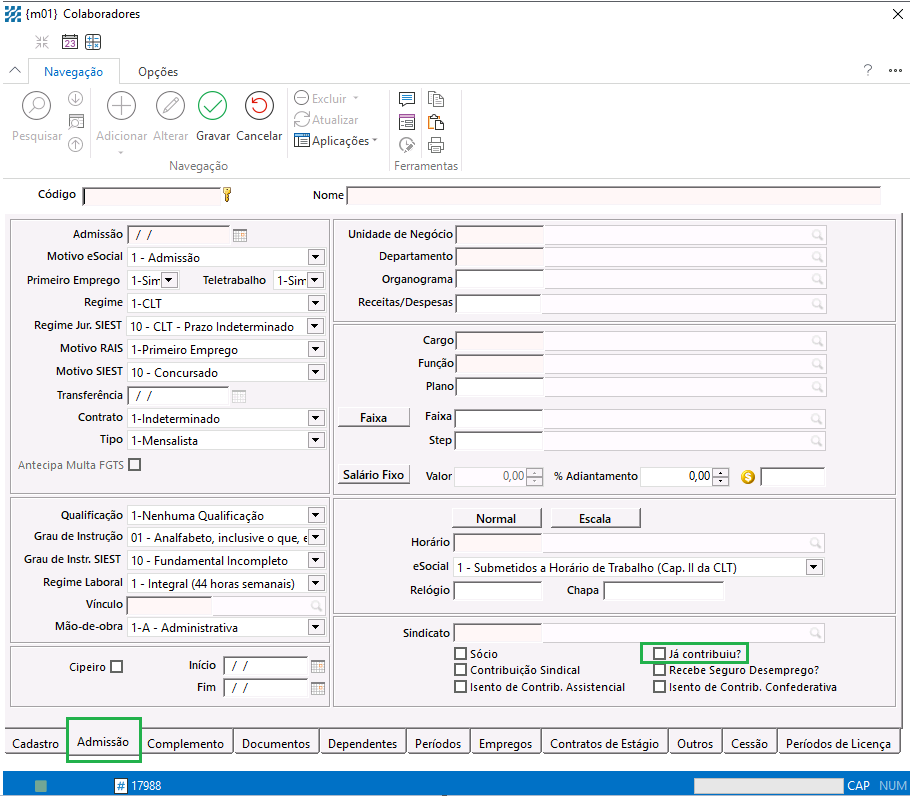910x796 pixels.
Task: Check Isento de Contrib. Confederativa checkbox
Action: click(x=659, y=687)
